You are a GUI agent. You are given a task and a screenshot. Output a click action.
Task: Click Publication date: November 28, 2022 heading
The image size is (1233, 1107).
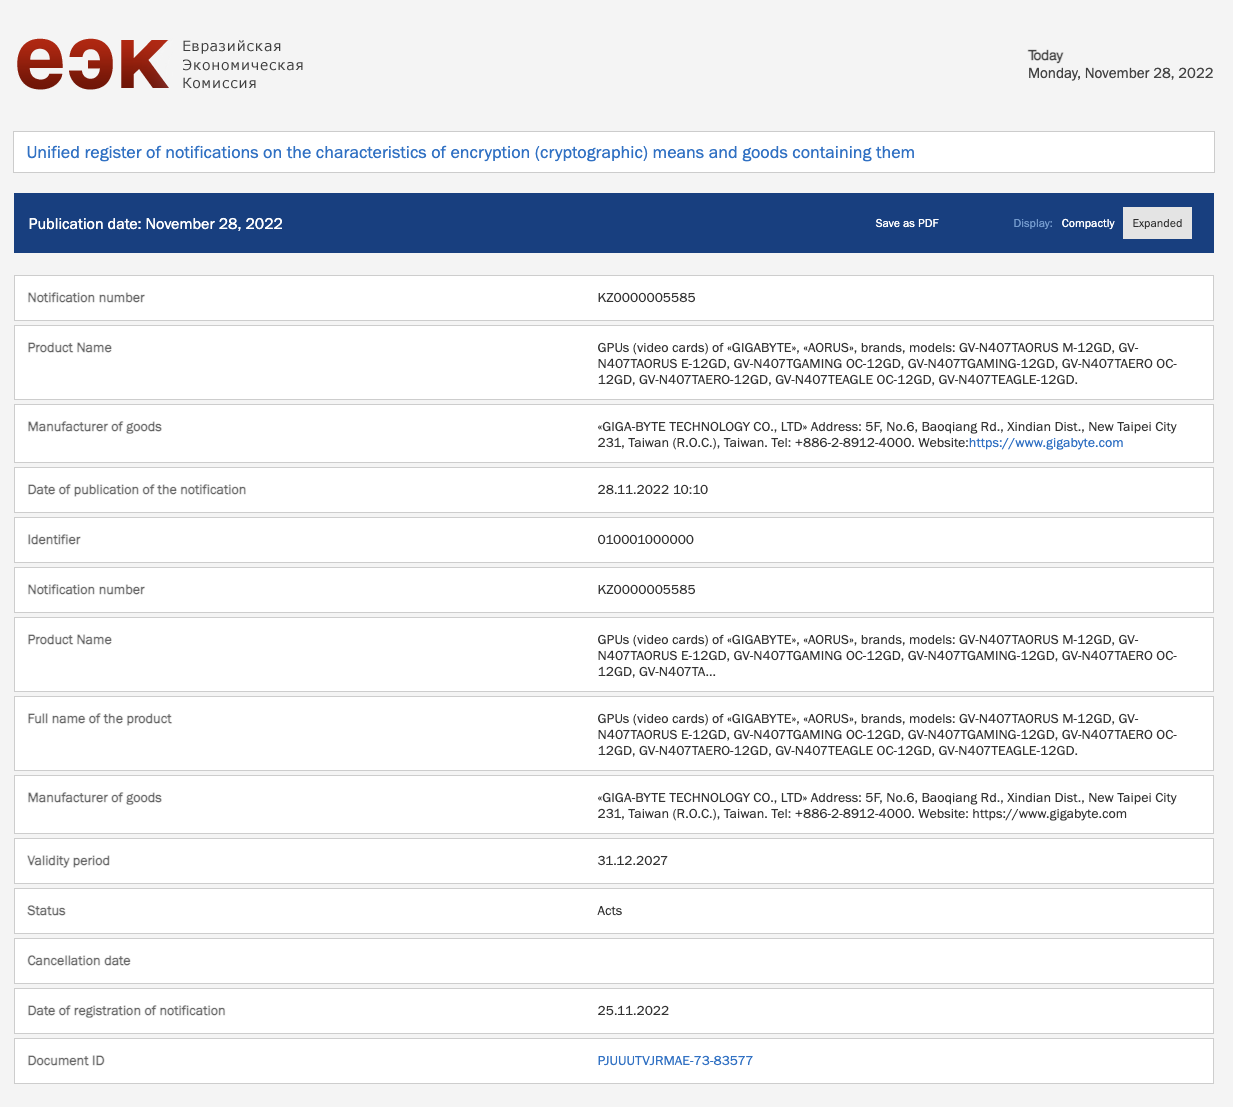155,224
